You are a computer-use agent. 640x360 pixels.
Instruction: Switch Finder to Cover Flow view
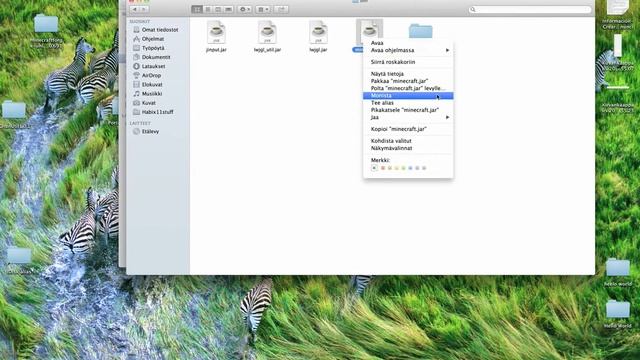[229, 9]
